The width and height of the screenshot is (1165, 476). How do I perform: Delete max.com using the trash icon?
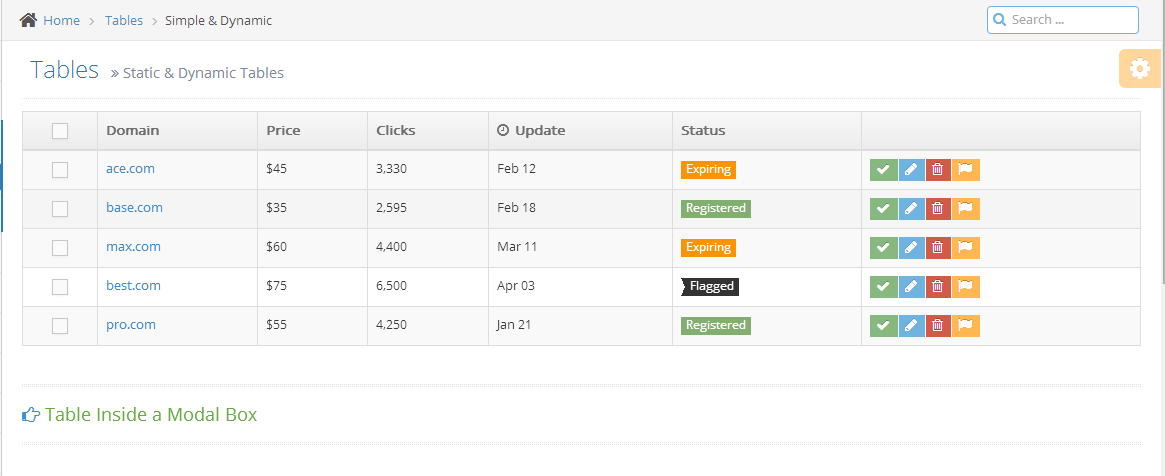point(938,248)
